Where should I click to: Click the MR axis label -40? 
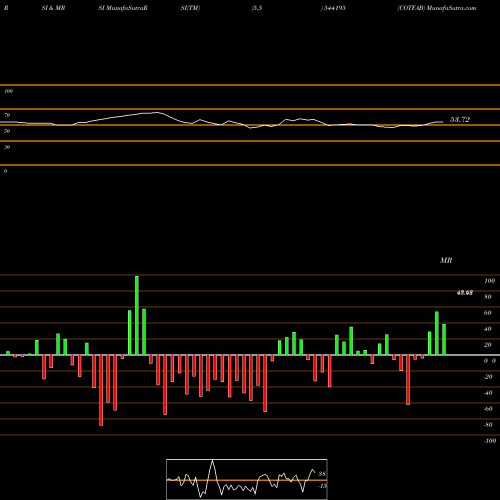tap(488, 393)
